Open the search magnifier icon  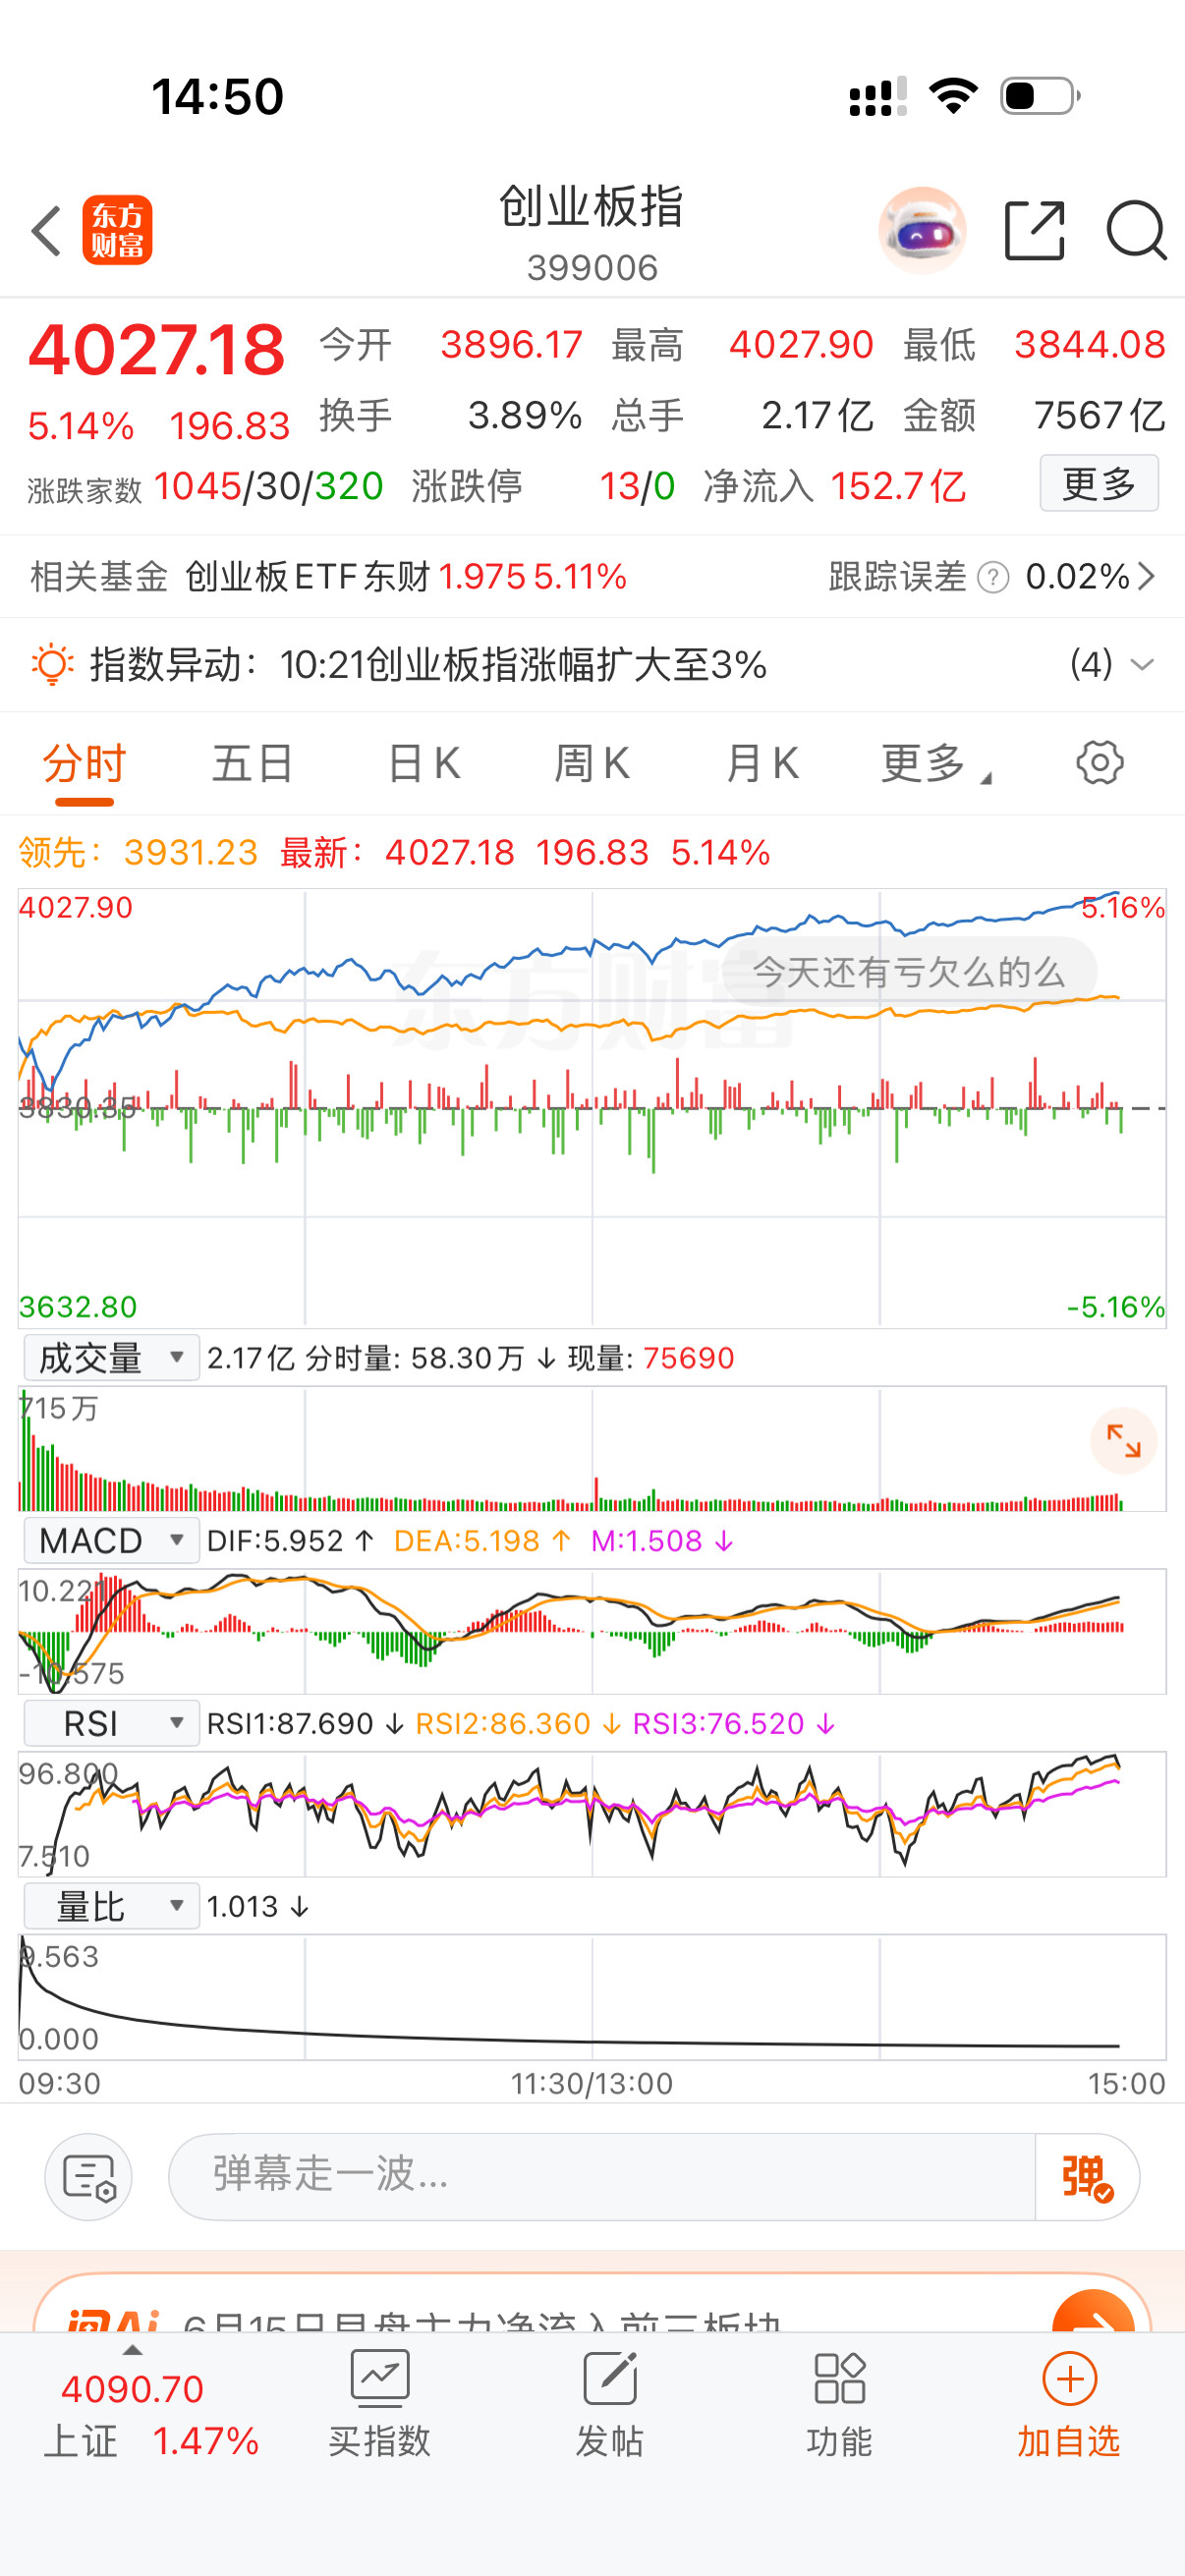[x=1137, y=231]
